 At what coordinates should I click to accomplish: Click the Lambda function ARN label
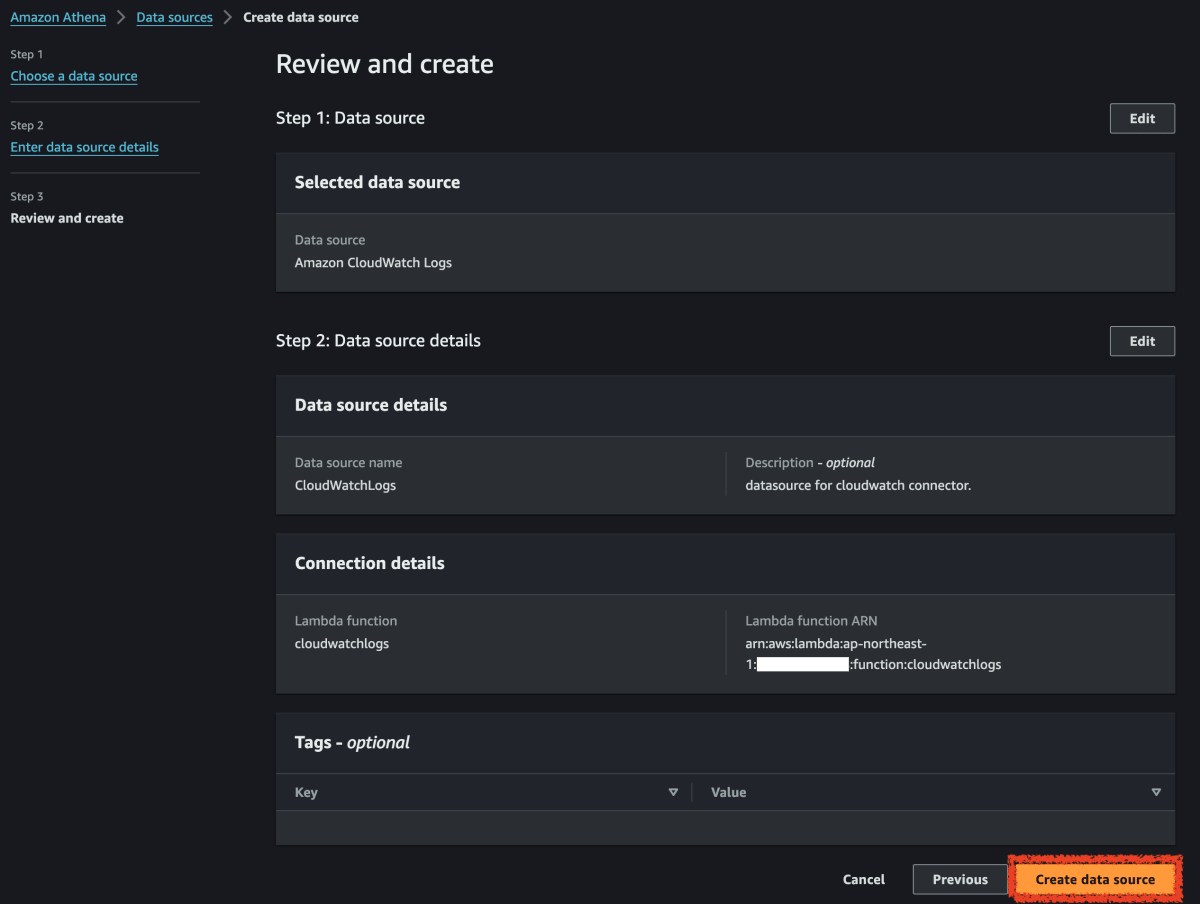click(811, 621)
